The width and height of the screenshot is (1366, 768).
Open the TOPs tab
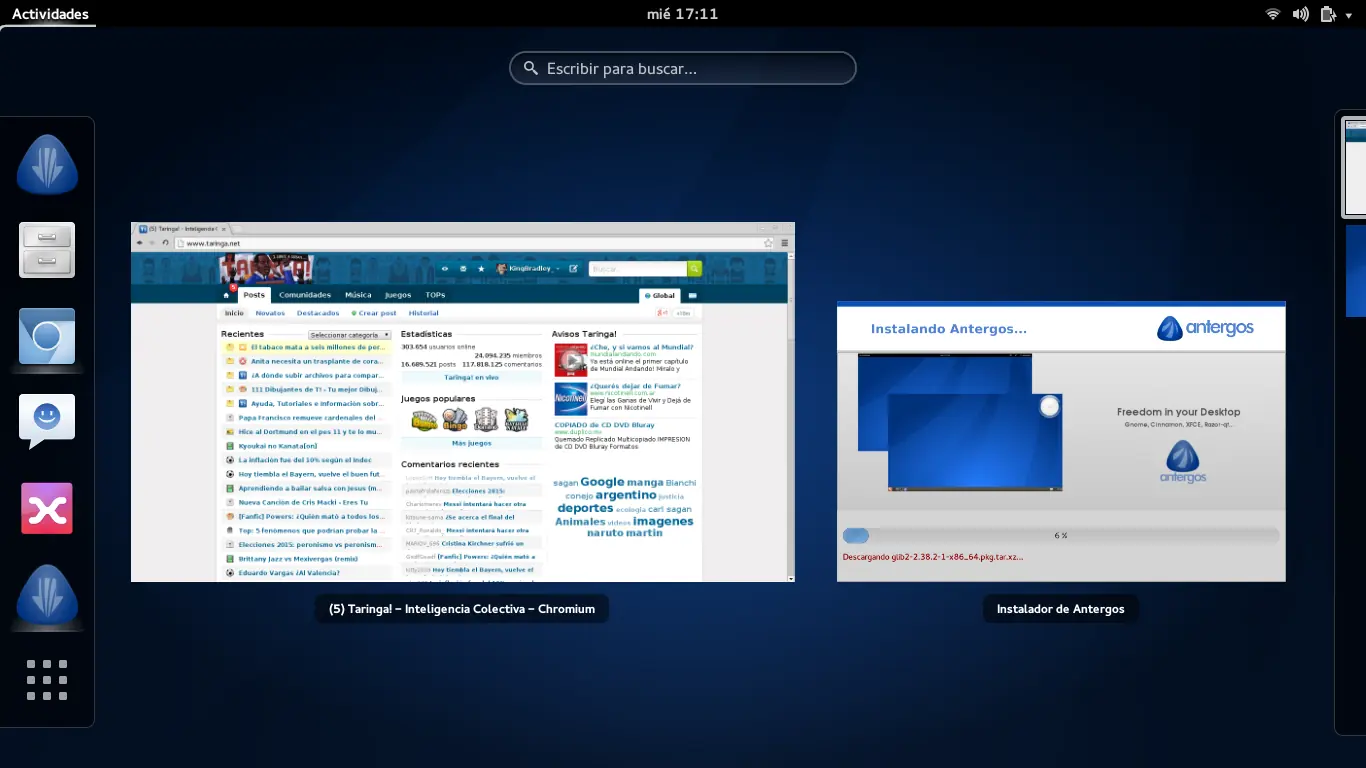pos(435,295)
